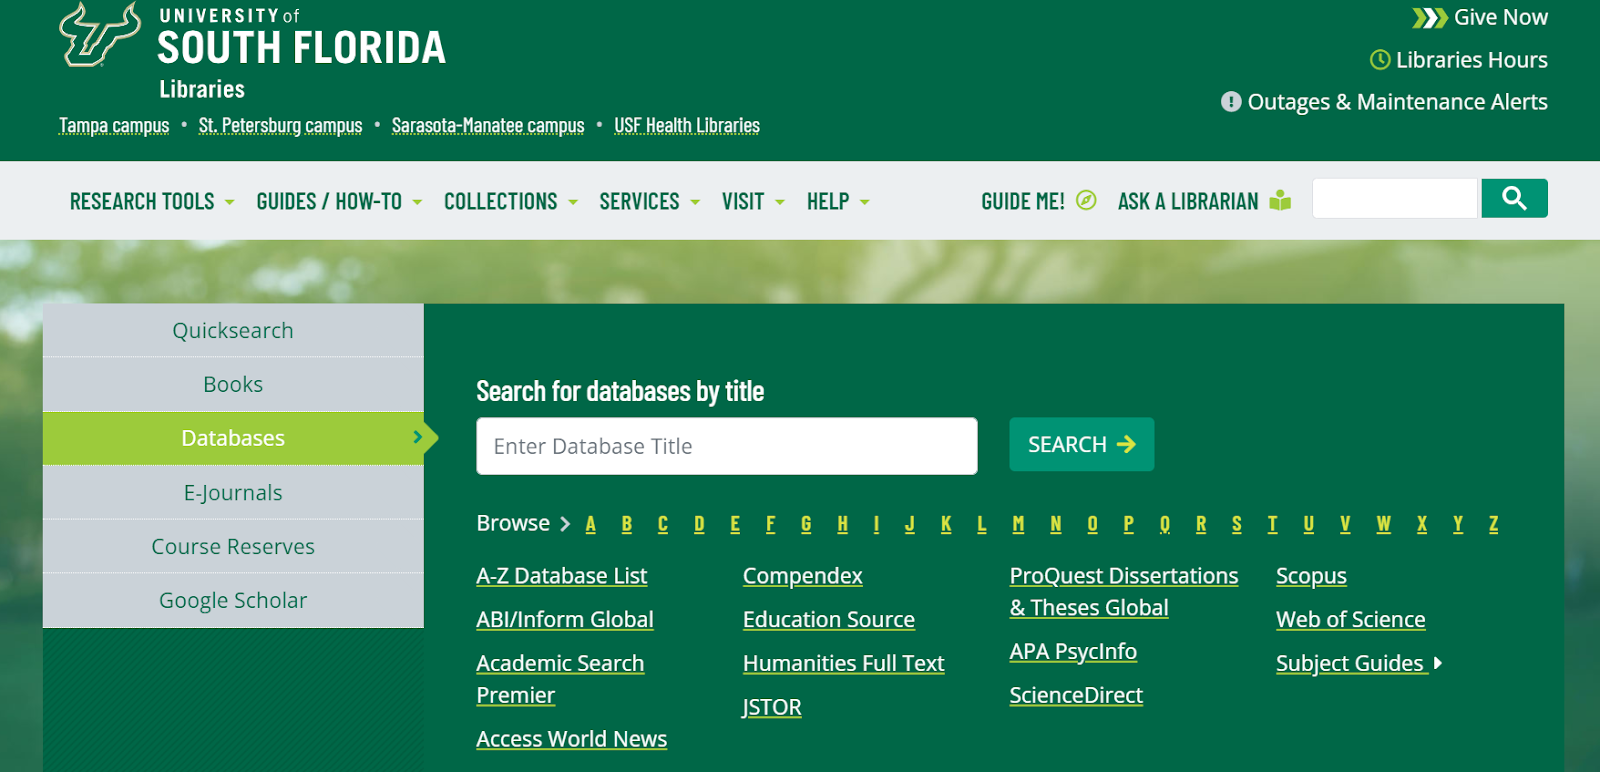Viewport: 1600px width, 772px height.
Task: Open the APA PsycInfo database
Action: tap(1073, 652)
